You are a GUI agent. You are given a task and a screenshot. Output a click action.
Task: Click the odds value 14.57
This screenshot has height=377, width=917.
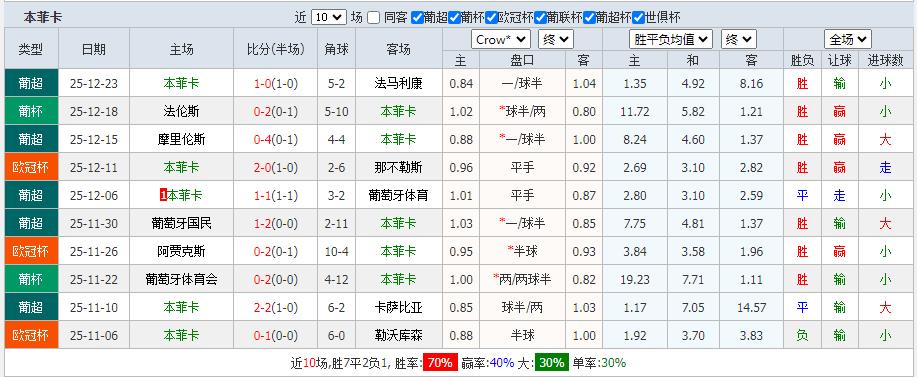(x=751, y=307)
